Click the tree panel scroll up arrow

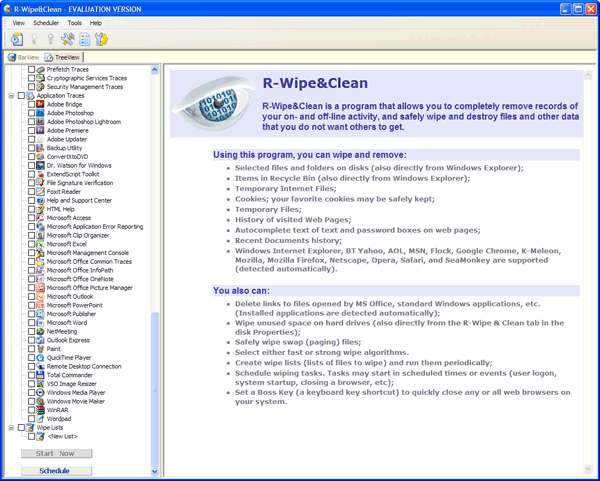(x=155, y=70)
